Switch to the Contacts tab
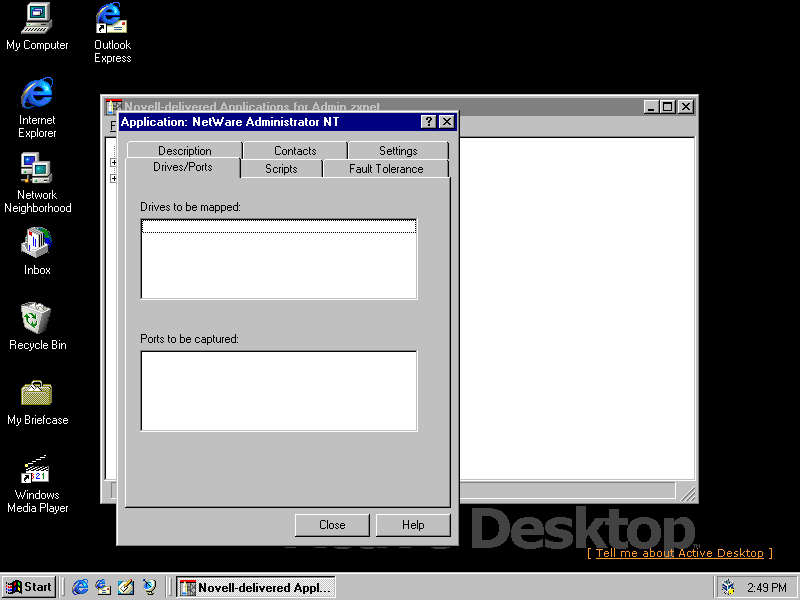800x600 pixels. [x=295, y=151]
